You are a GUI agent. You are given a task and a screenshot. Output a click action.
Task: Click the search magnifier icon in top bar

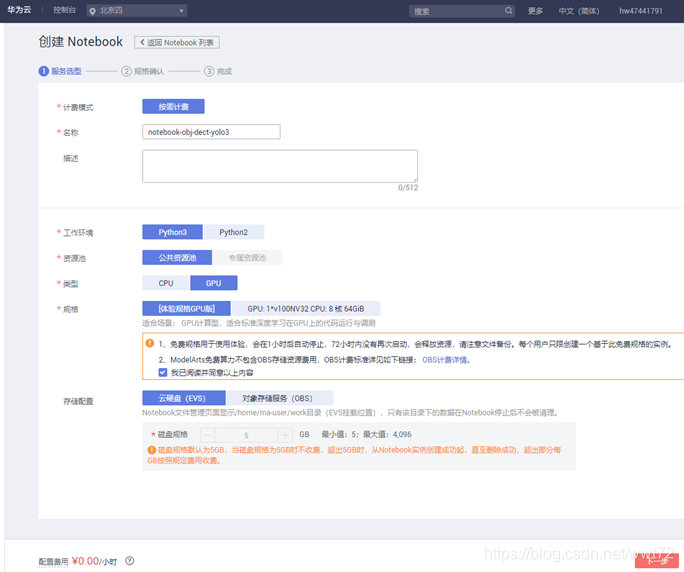[508, 10]
